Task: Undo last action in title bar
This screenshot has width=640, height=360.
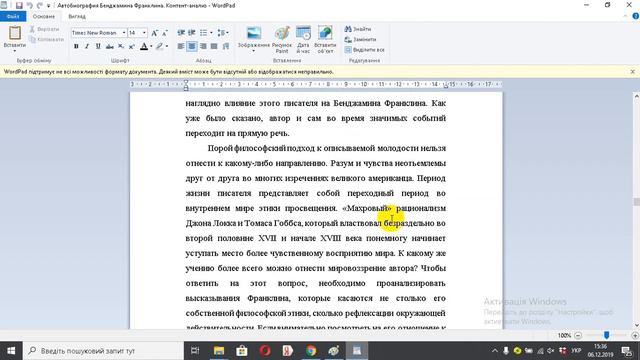Action: coord(29,5)
